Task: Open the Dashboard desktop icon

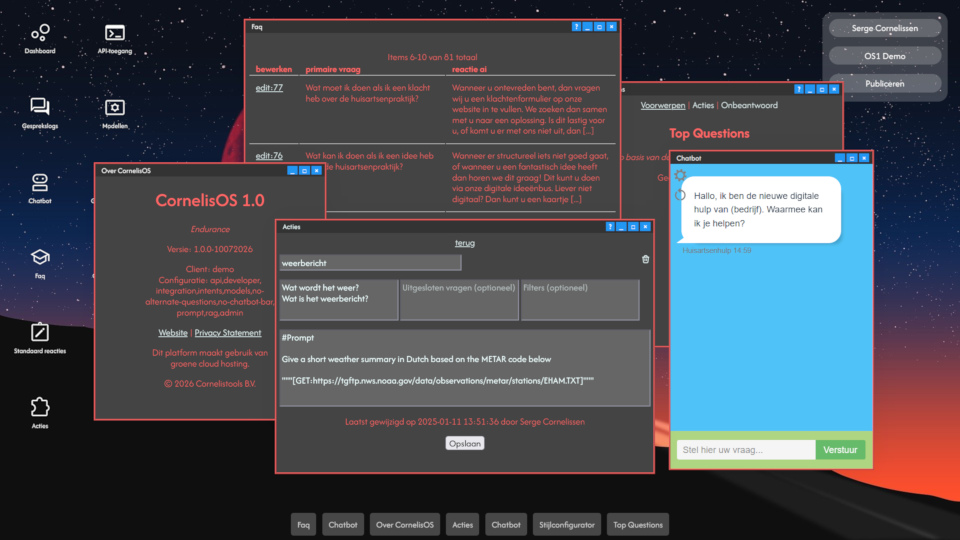Action: 40,38
